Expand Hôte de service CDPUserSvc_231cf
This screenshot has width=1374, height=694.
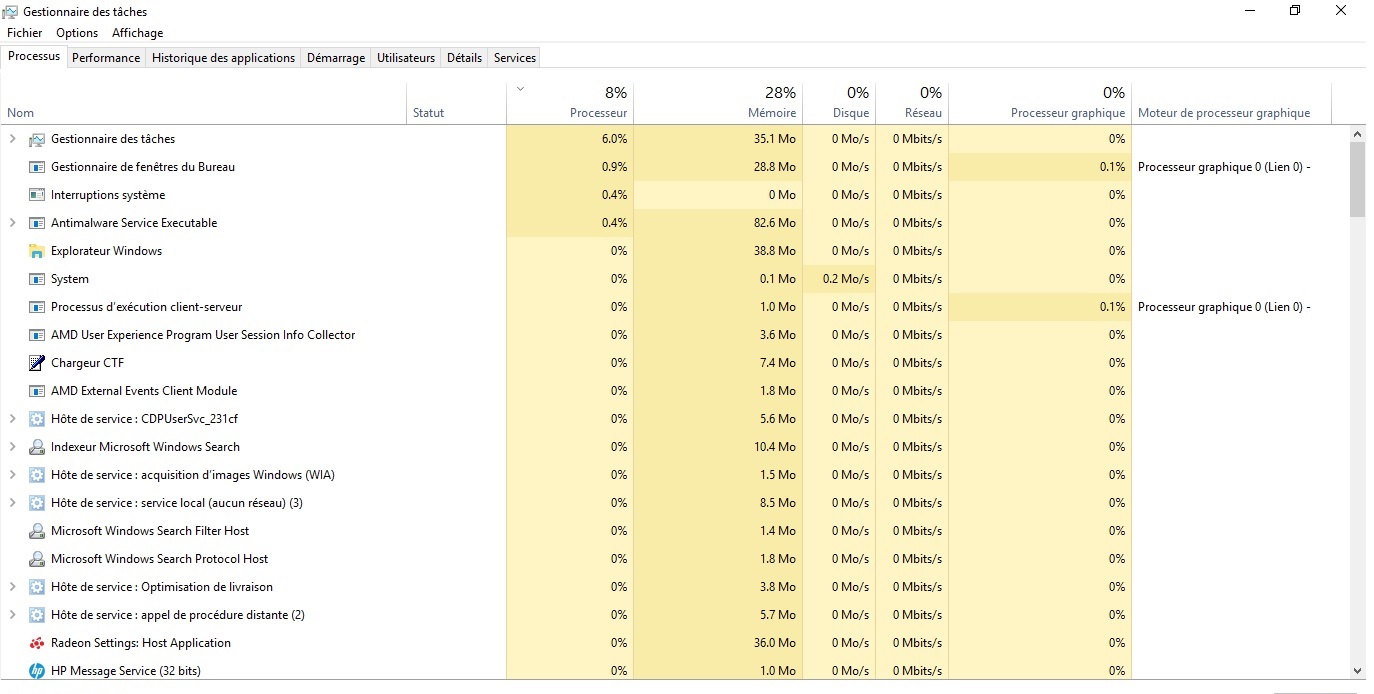click(x=12, y=419)
